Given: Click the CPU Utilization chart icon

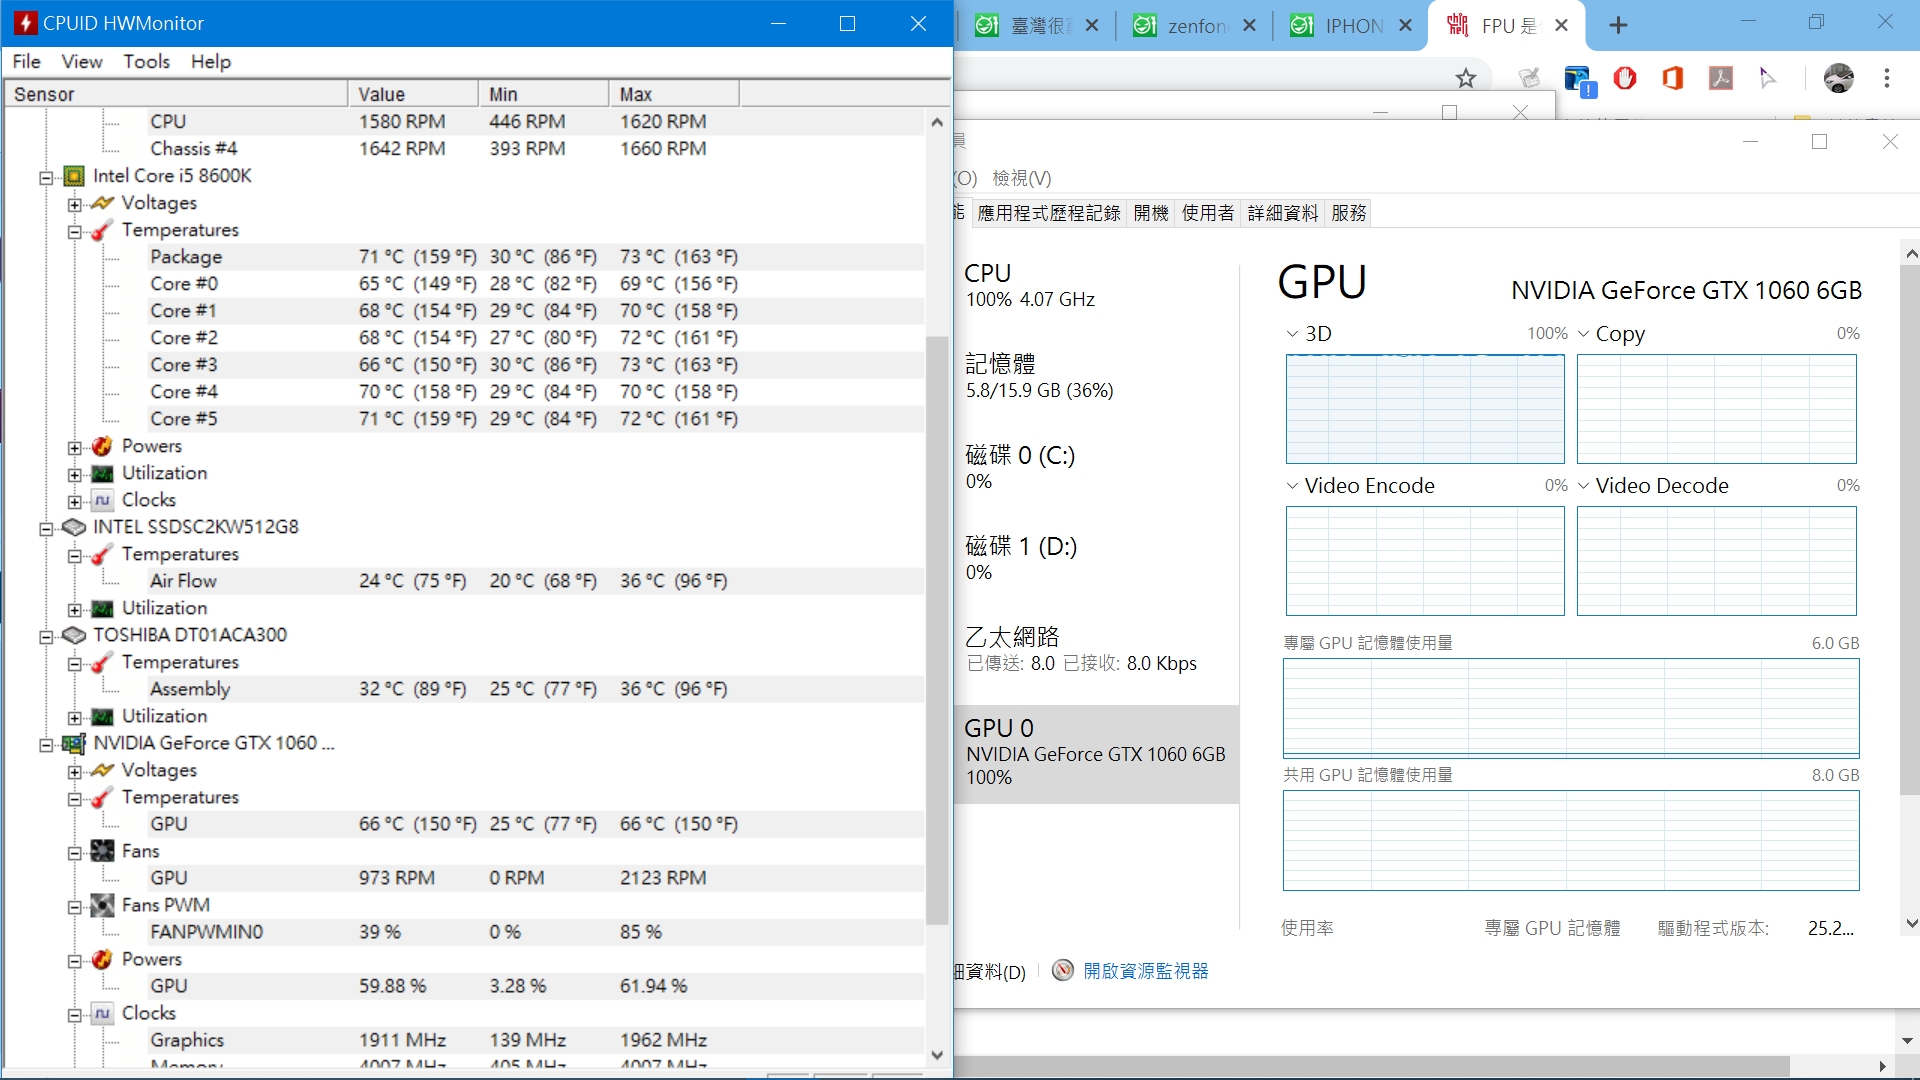Looking at the screenshot, I should pyautogui.click(x=102, y=473).
